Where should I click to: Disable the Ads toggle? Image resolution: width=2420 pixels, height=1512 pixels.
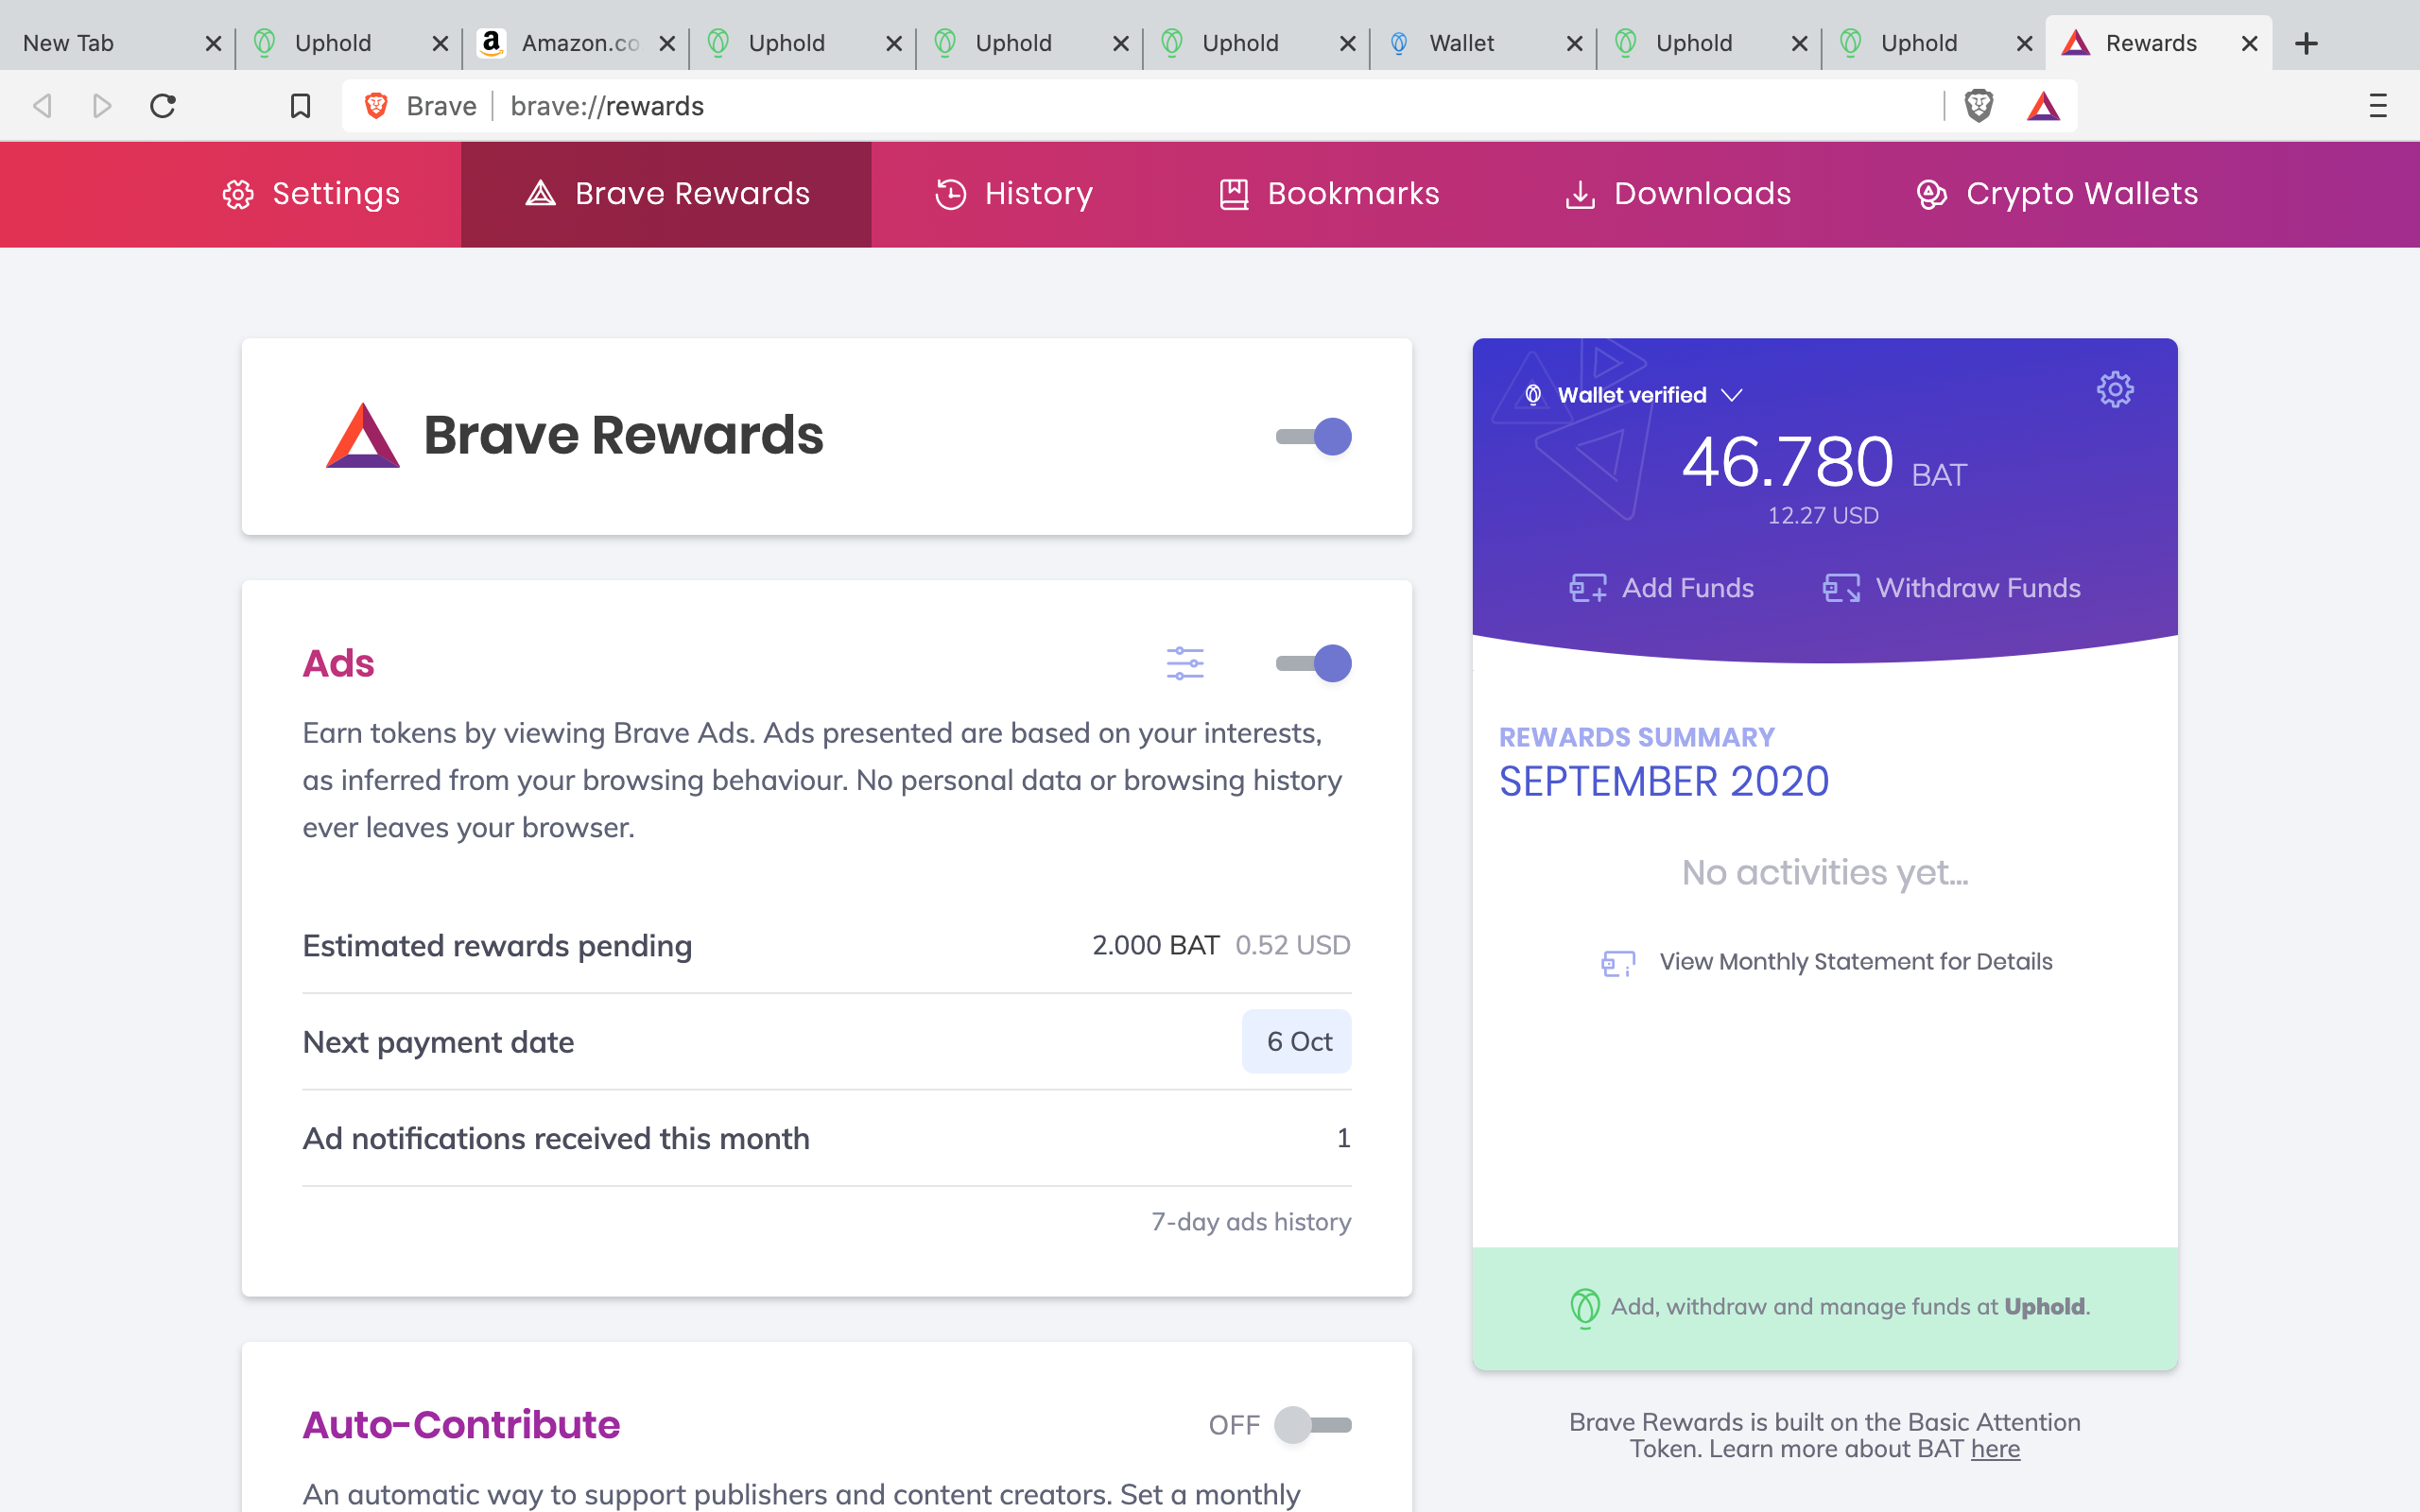[x=1314, y=663]
